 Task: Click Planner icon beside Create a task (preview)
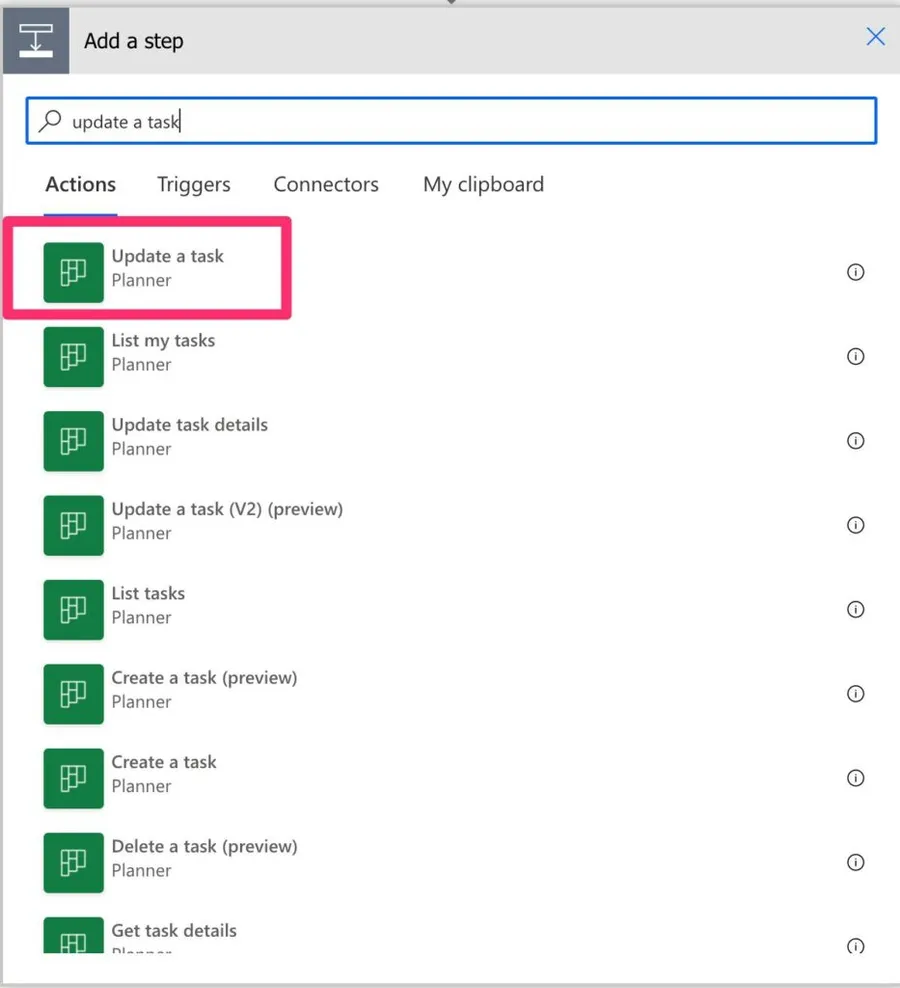[74, 694]
